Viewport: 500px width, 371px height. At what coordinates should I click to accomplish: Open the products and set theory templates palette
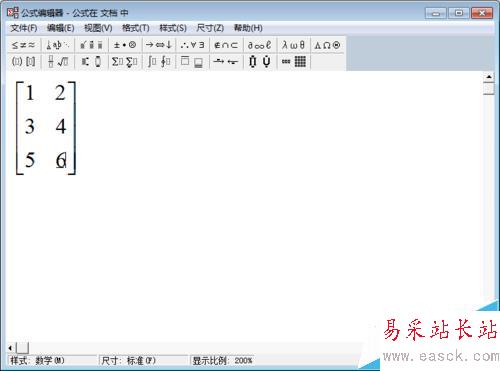(260, 62)
